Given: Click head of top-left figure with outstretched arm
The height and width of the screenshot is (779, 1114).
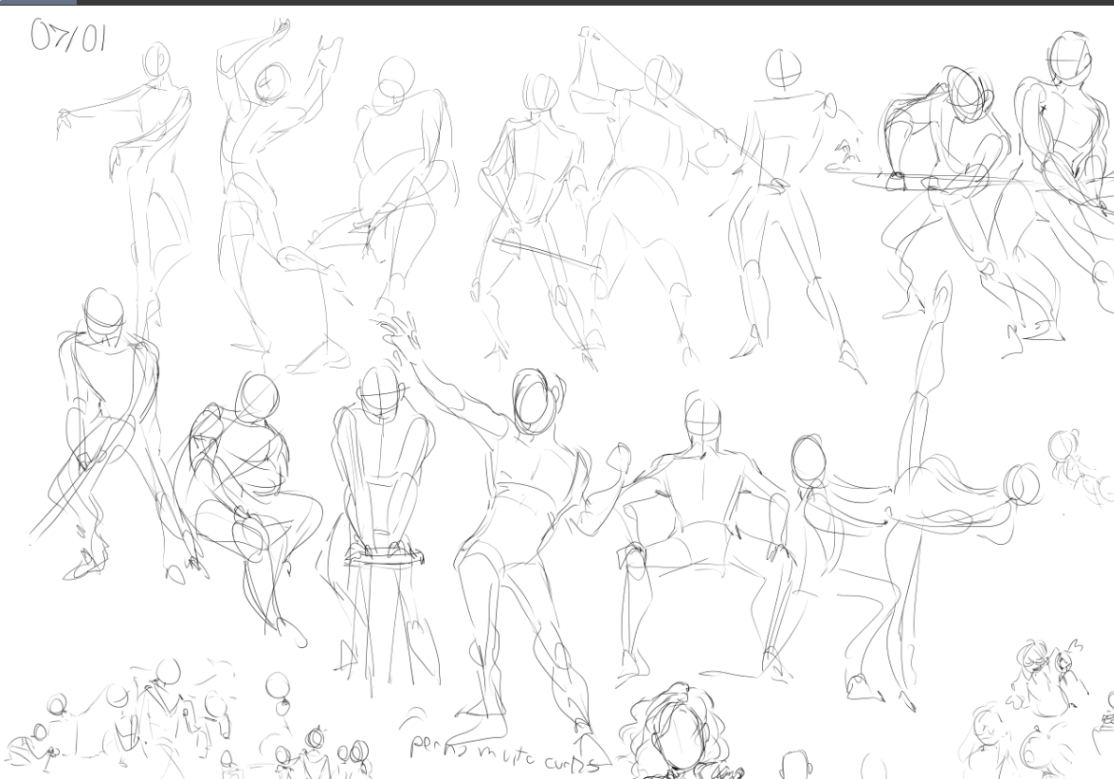Looking at the screenshot, I should 156,61.
